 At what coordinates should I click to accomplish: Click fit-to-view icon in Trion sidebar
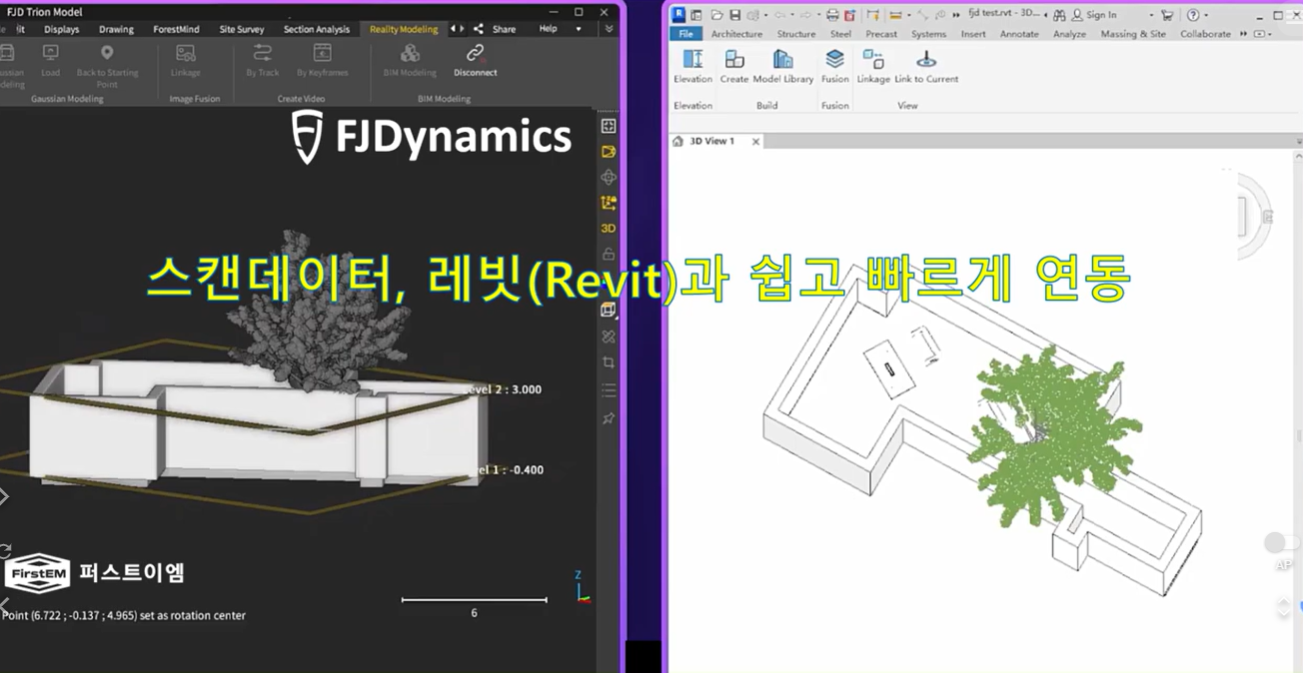(x=608, y=126)
